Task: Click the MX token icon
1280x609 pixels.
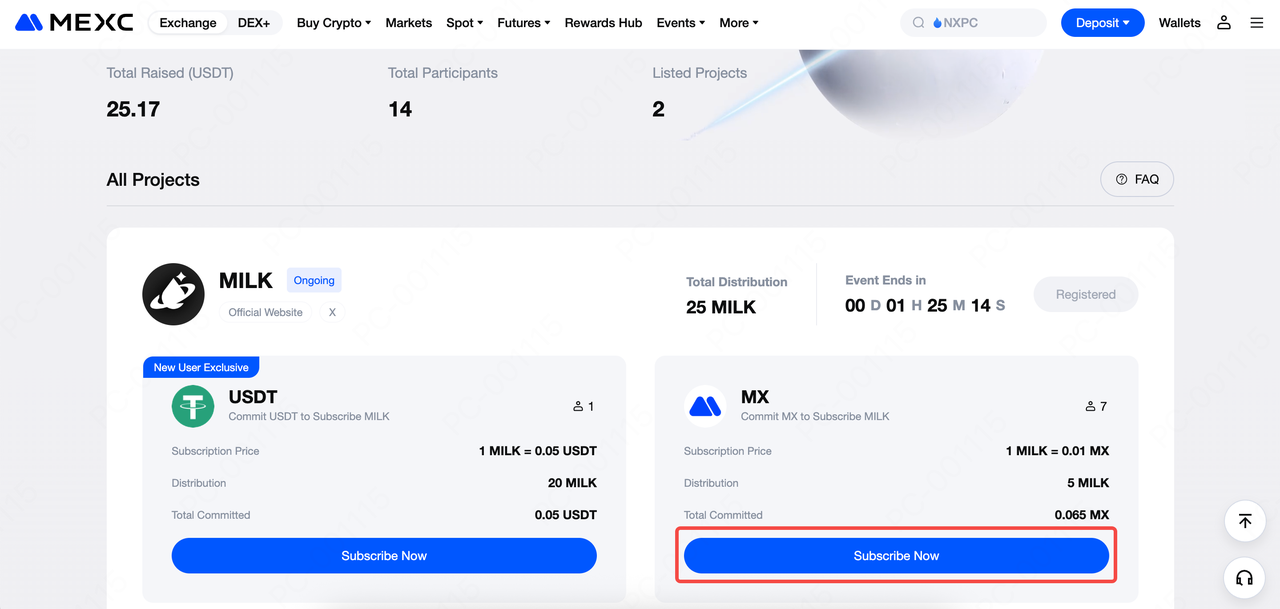Action: click(x=705, y=406)
